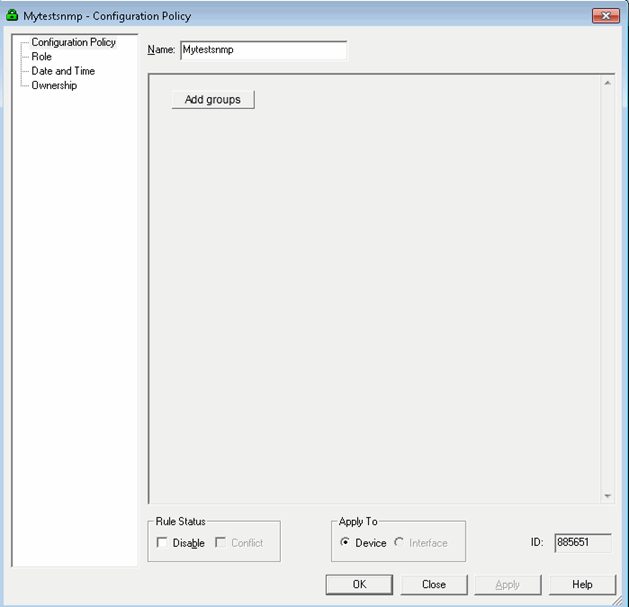Select the Device radio button
This screenshot has height=607, width=629.
pos(345,542)
